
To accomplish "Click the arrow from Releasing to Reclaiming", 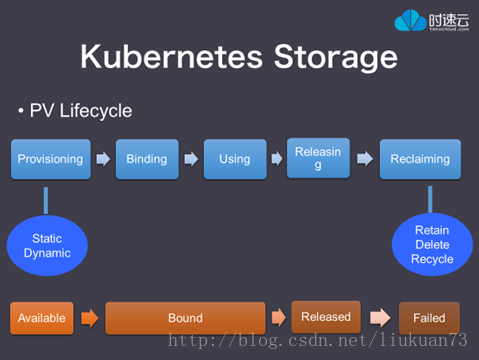I will [365, 159].
